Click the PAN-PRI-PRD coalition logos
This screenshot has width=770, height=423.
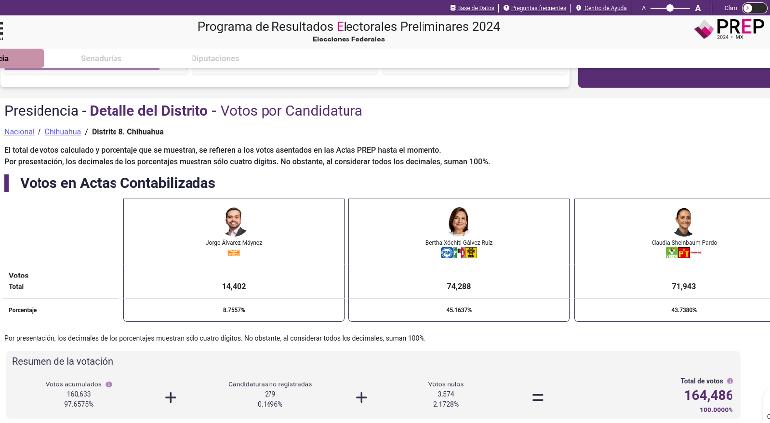[x=458, y=253]
